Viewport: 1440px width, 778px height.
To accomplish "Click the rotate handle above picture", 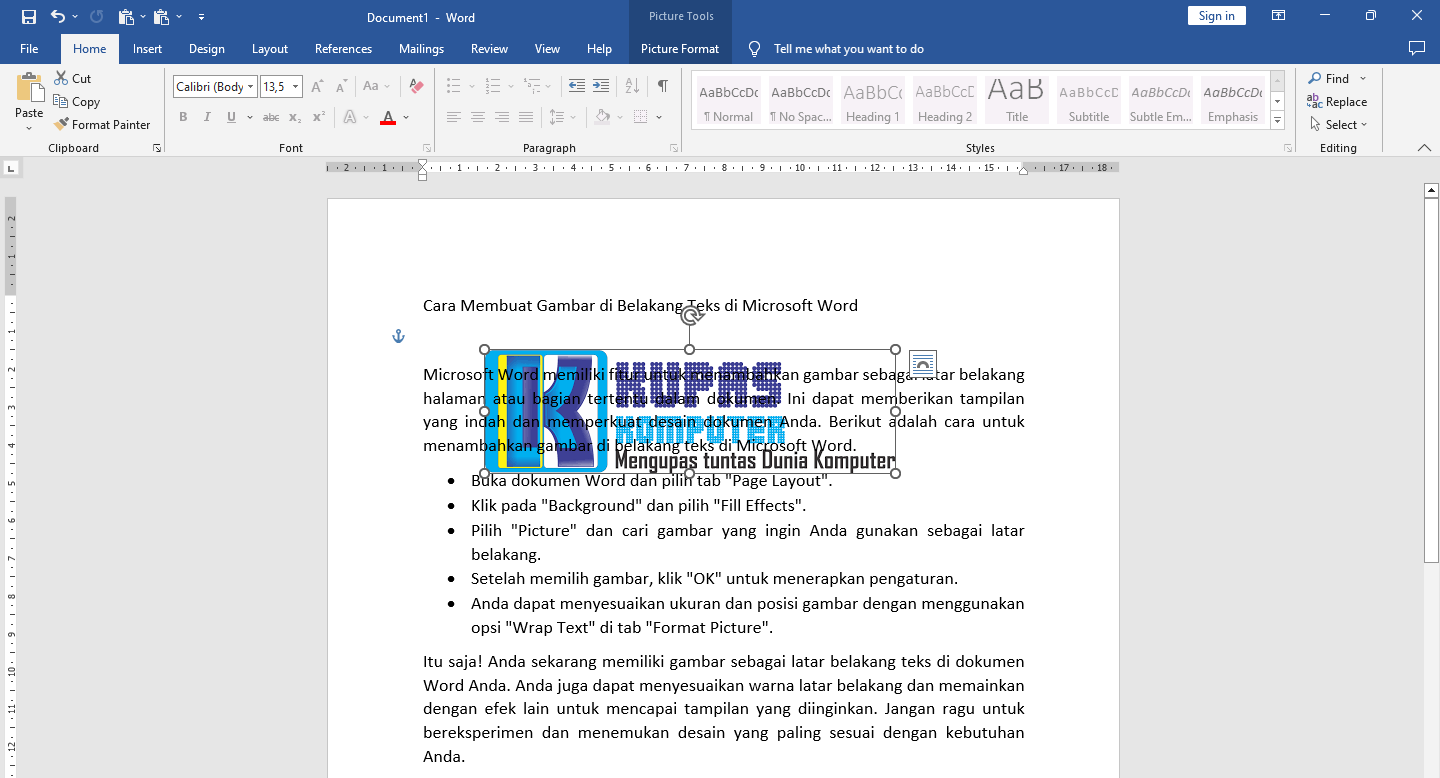I will pos(689,316).
